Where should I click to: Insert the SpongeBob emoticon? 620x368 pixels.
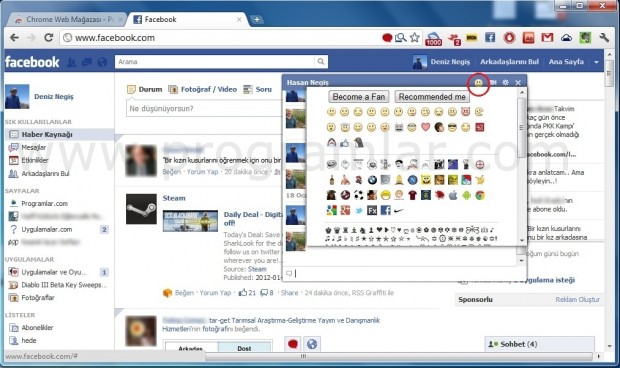425,180
